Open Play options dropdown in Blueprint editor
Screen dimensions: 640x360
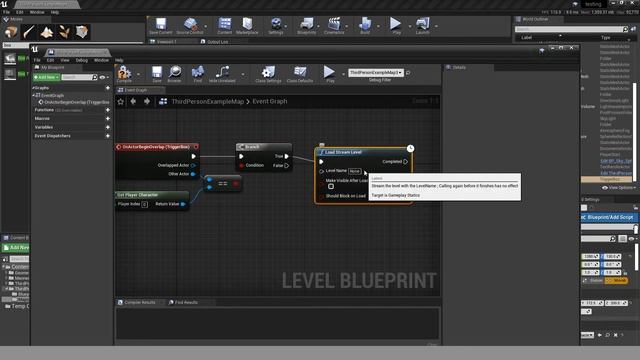click(343, 74)
